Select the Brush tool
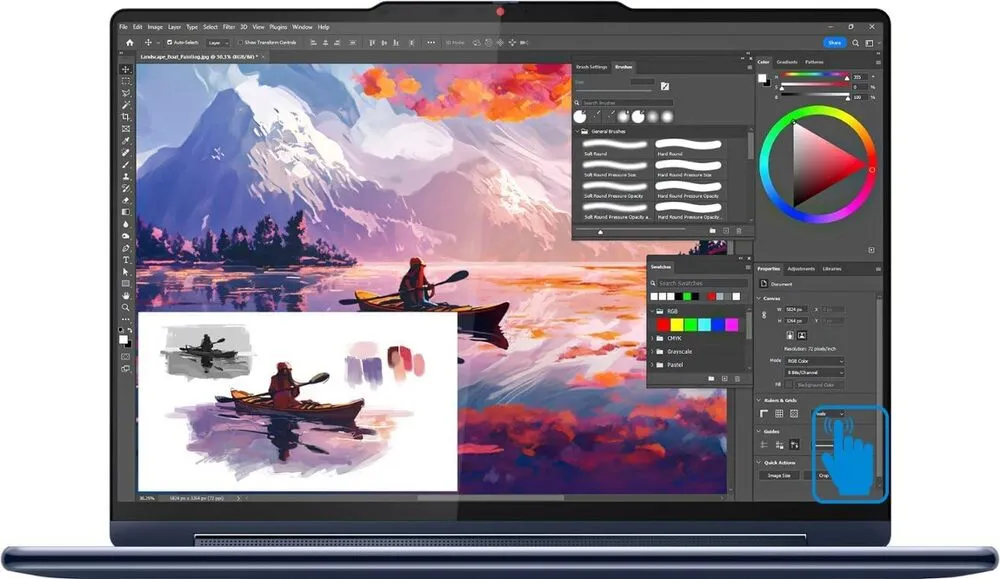Viewport: 1000px width, 579px height. 126,165
